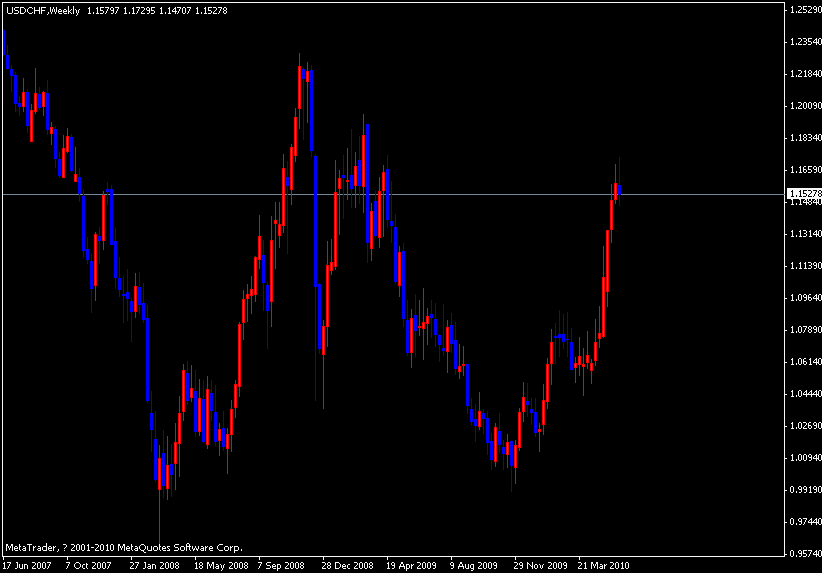
Task: Select the 27 Jan 2008 date label
Action: coord(154,564)
